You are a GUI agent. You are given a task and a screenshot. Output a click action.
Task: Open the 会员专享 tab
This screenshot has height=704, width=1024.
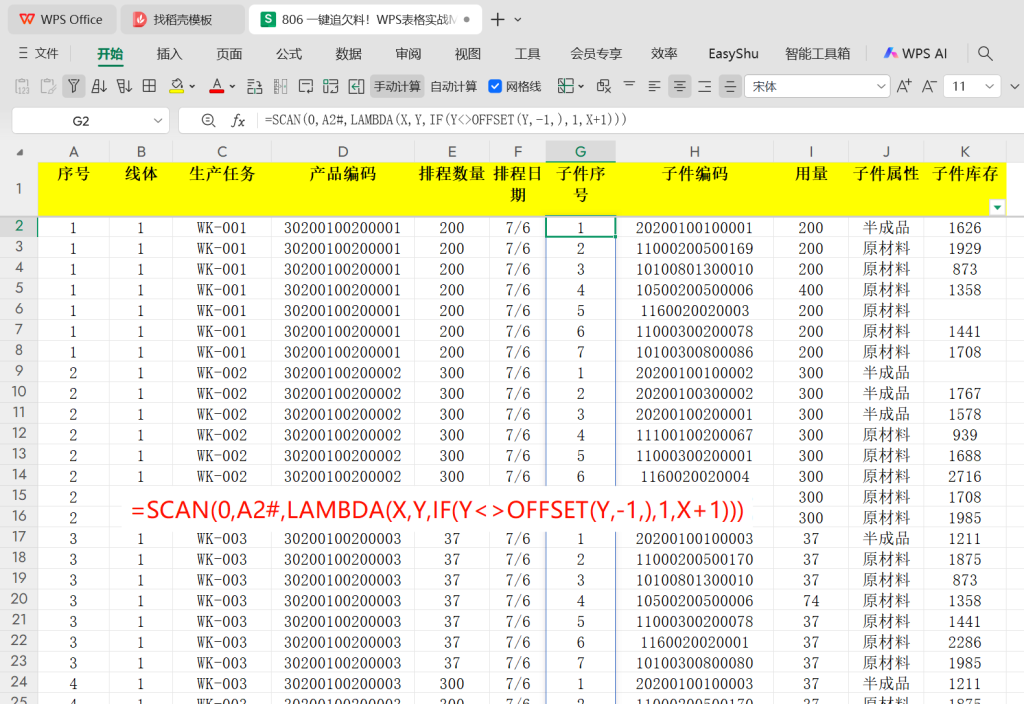click(x=596, y=54)
